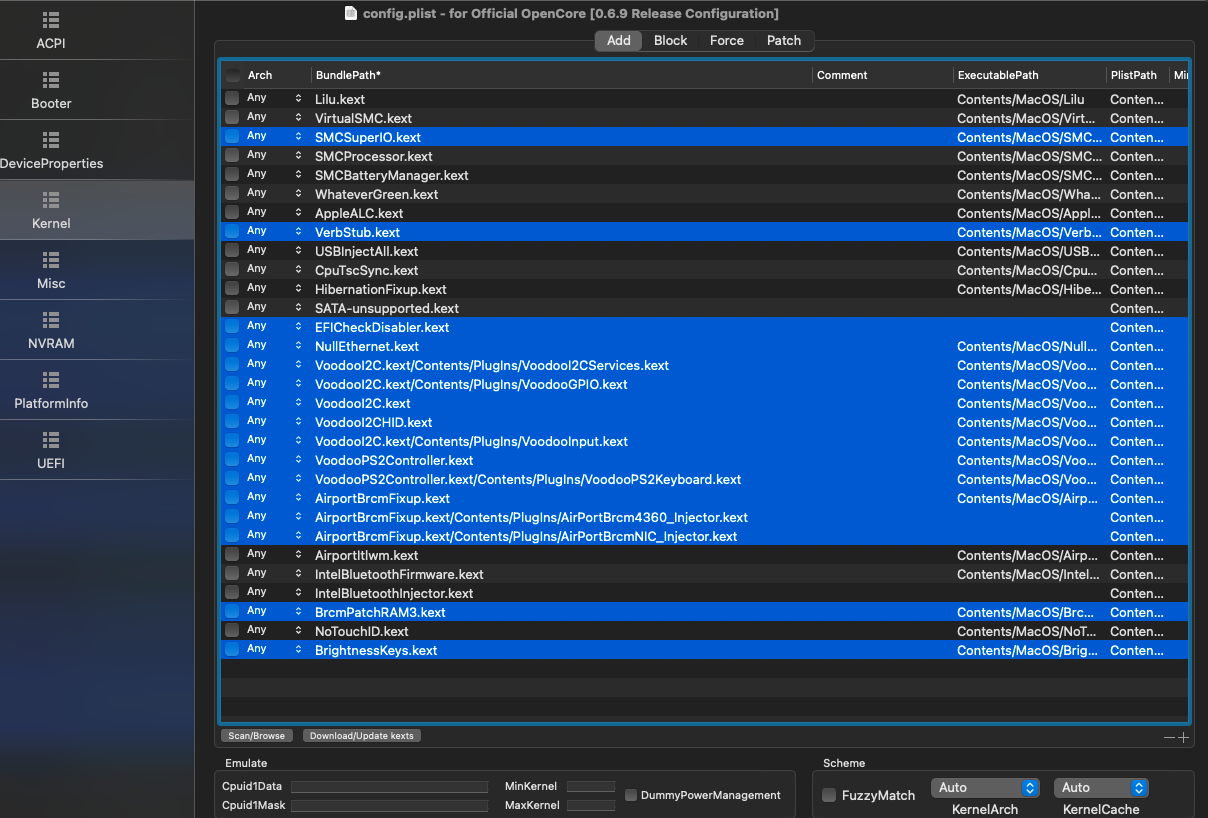Click the config.plist document icon in title
The height and width of the screenshot is (818, 1208).
tap(350, 13)
